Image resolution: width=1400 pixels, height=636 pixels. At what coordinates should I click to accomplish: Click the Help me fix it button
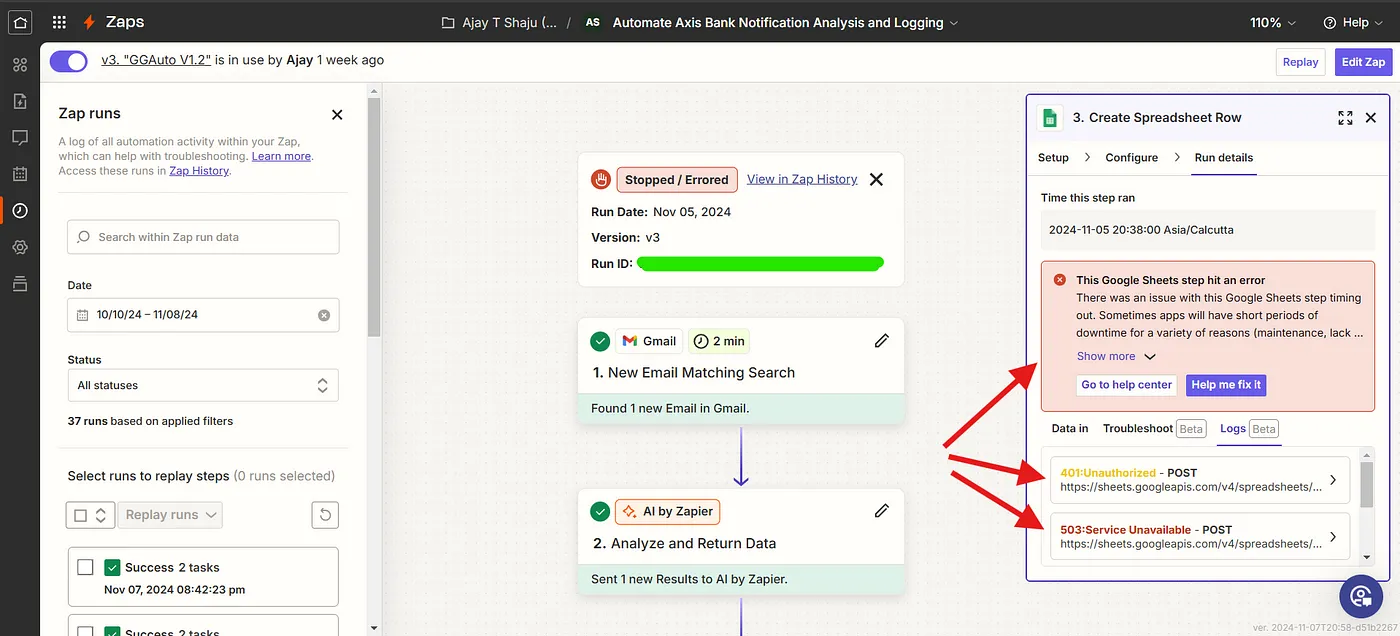pyautogui.click(x=1226, y=385)
